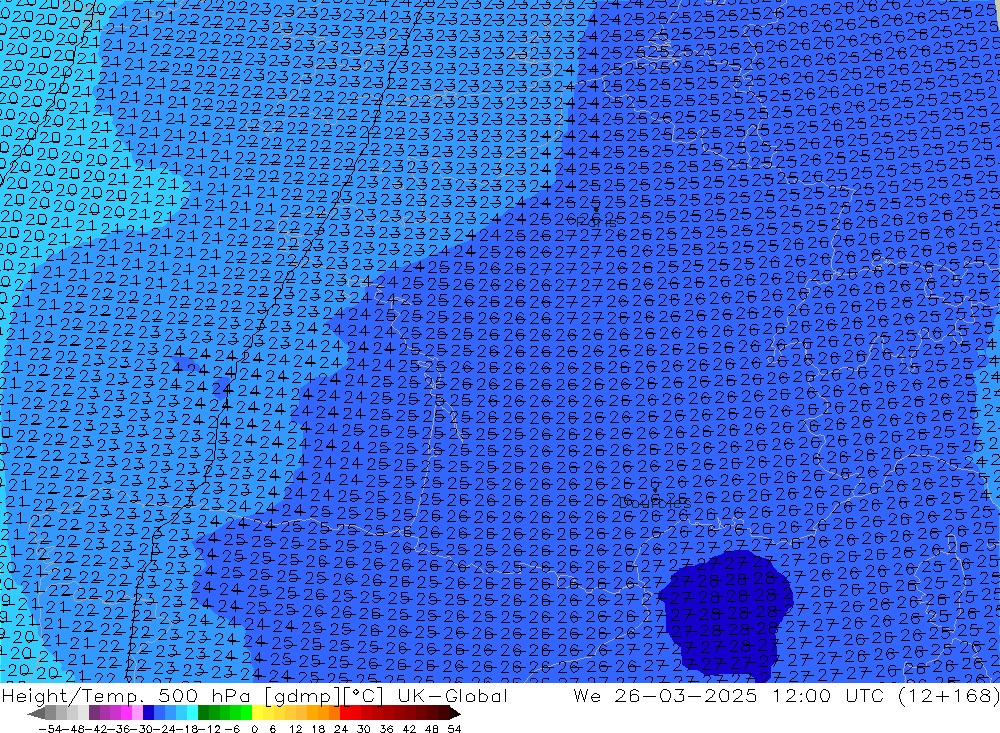Click the '54' legend value
This screenshot has width=1000, height=733.
[x=454, y=728]
